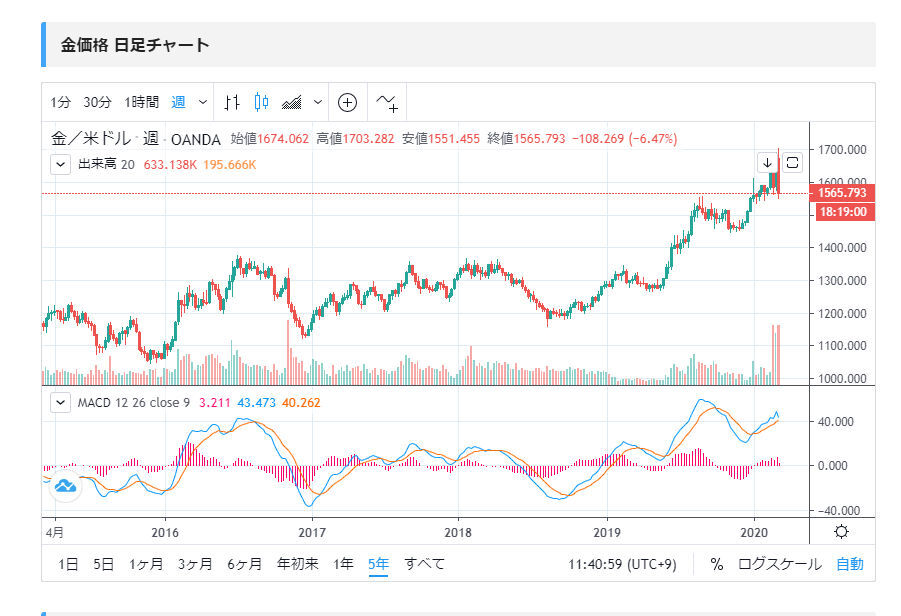The height and width of the screenshot is (616, 901).
Task: Open chart settings gear icon
Action: [842, 532]
